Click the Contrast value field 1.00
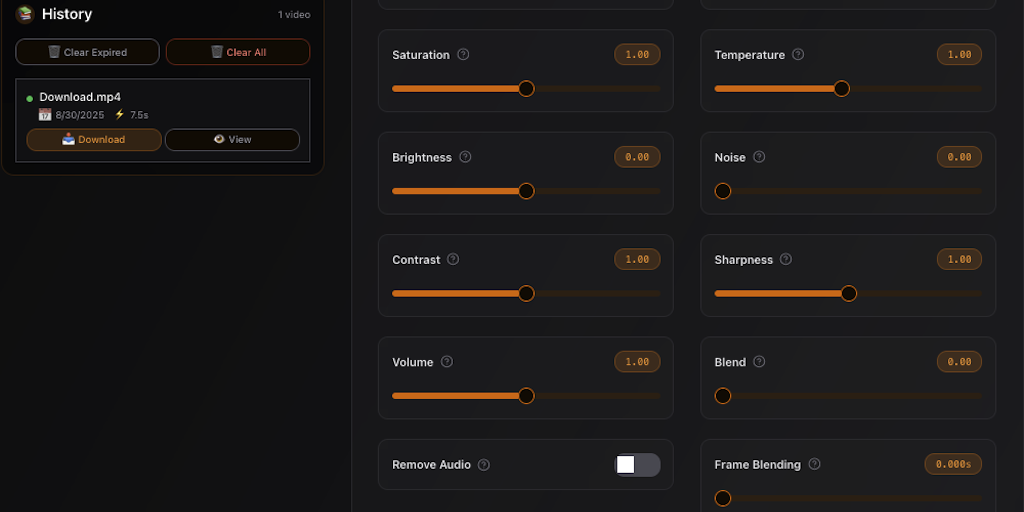The height and width of the screenshot is (512, 1024). (x=637, y=259)
